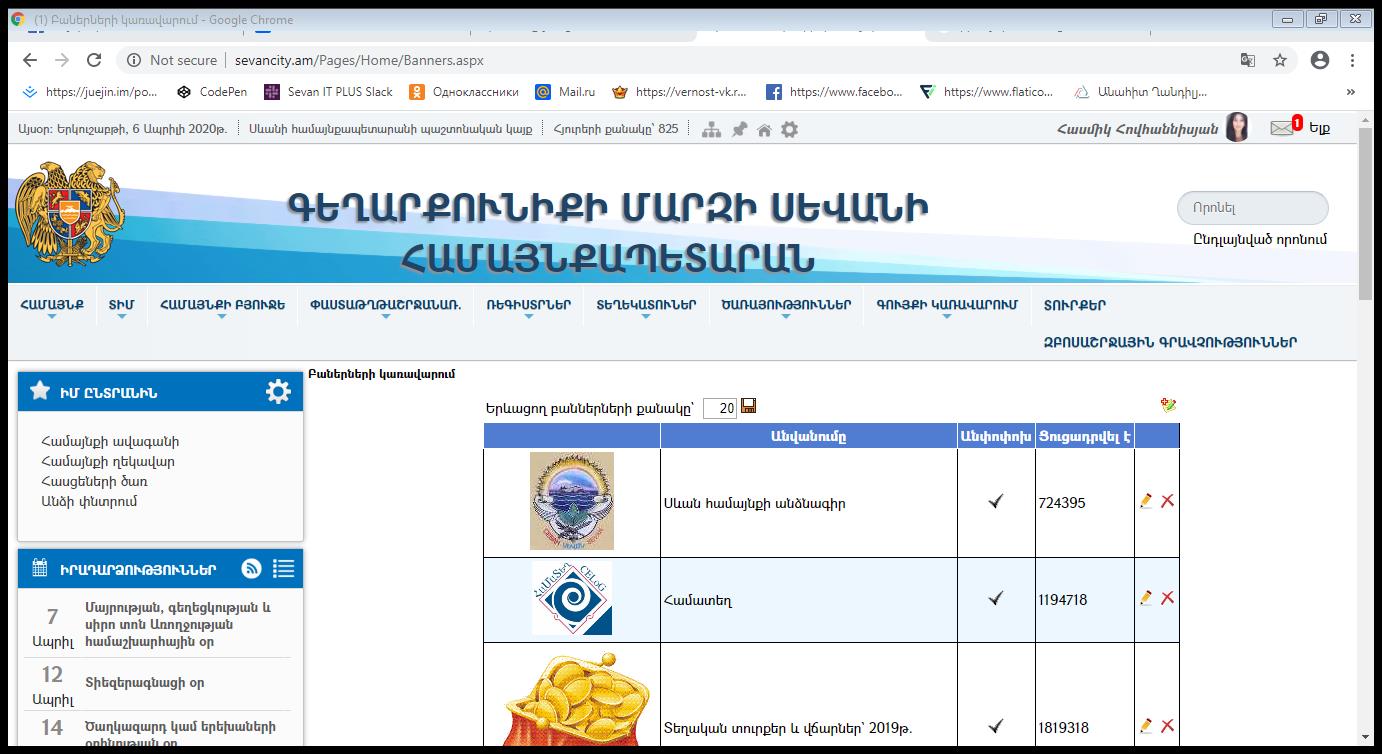Open the Անձի փնտրում link
Screen dimensions: 1382x754
coord(90,501)
